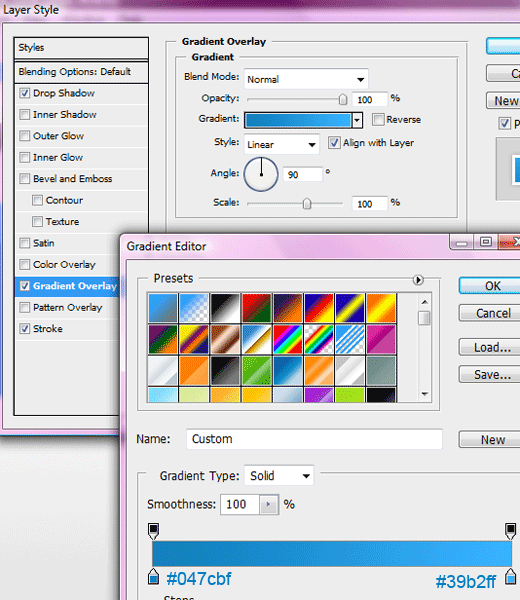Screen dimensions: 520x600
Task: Enable the Inner Shadow checkbox
Action: coord(25,114)
